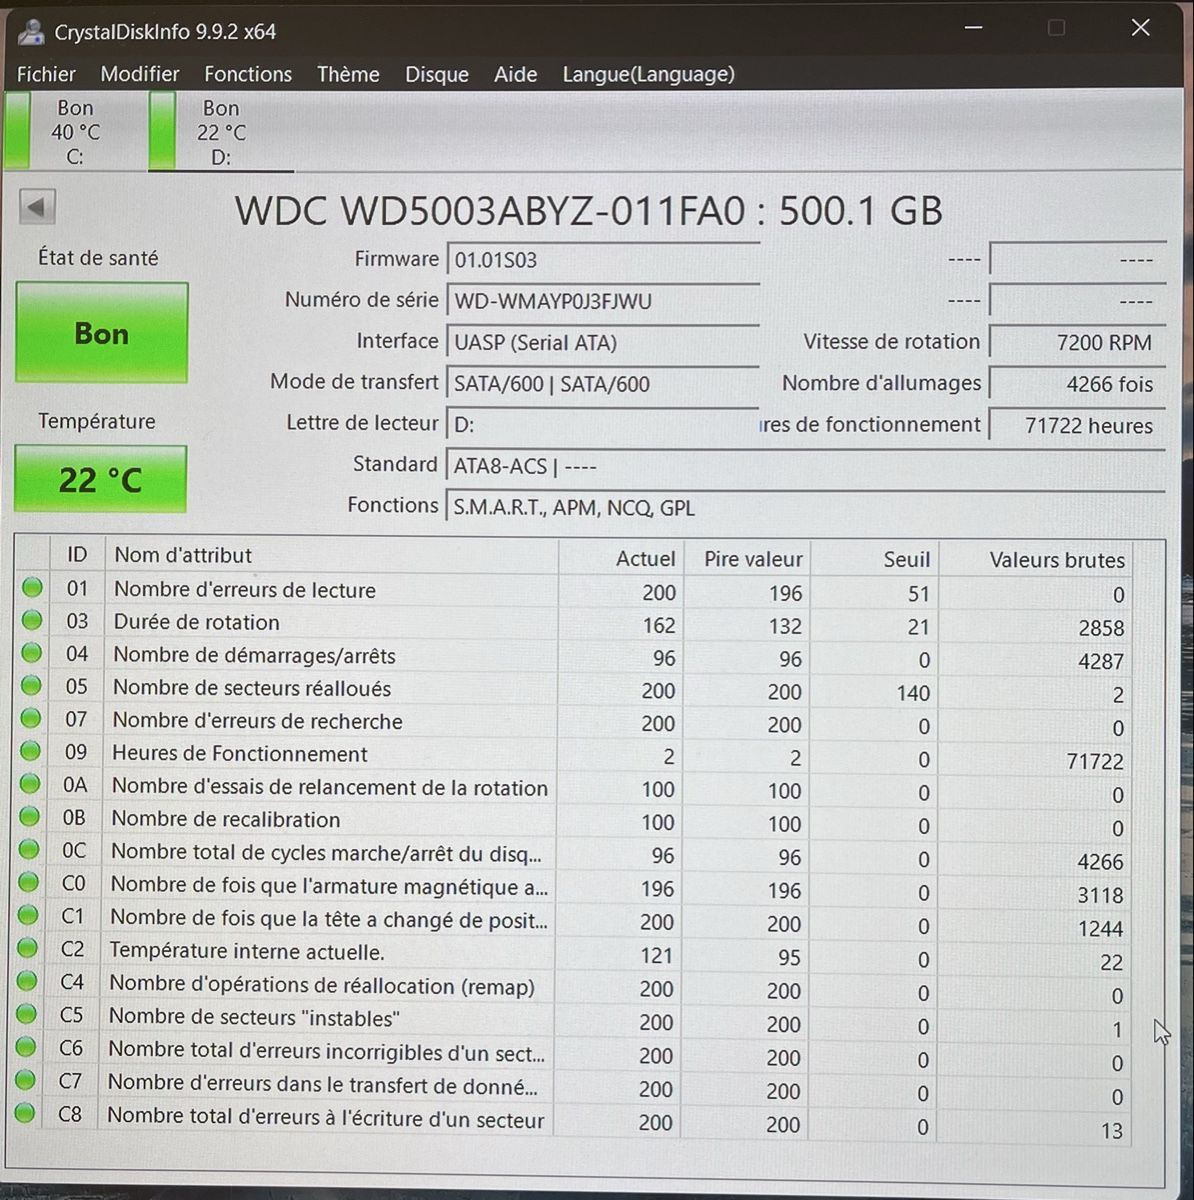The width and height of the screenshot is (1194, 1200).
Task: Select the Nombre d'erreurs de lecture row
Action: [x=576, y=591]
